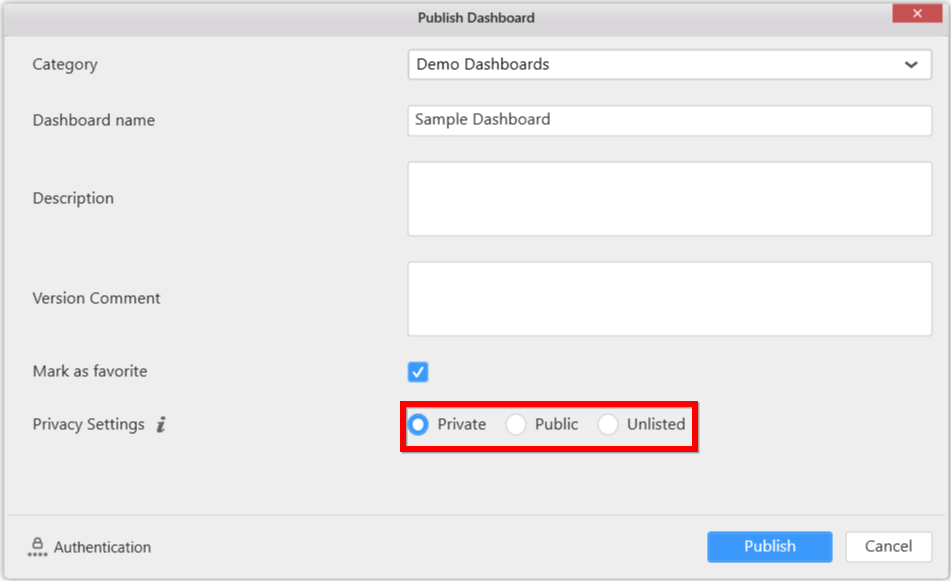Screen dimensions: 951x581
Task: Select the Public privacy option
Action: [516, 424]
